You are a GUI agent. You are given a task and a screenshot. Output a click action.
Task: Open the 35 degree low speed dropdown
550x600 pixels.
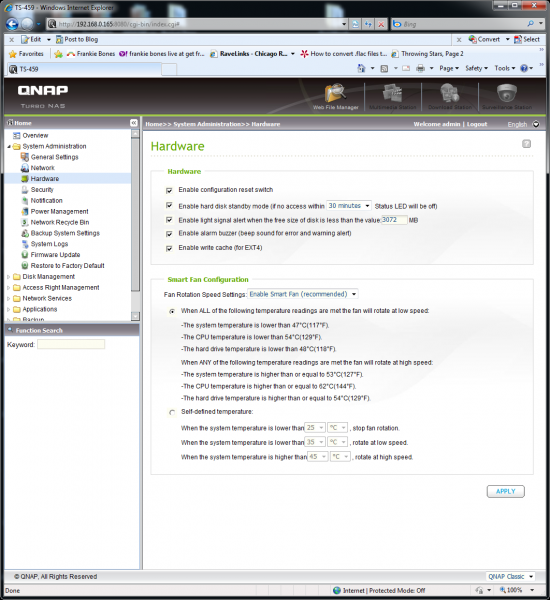[315, 442]
